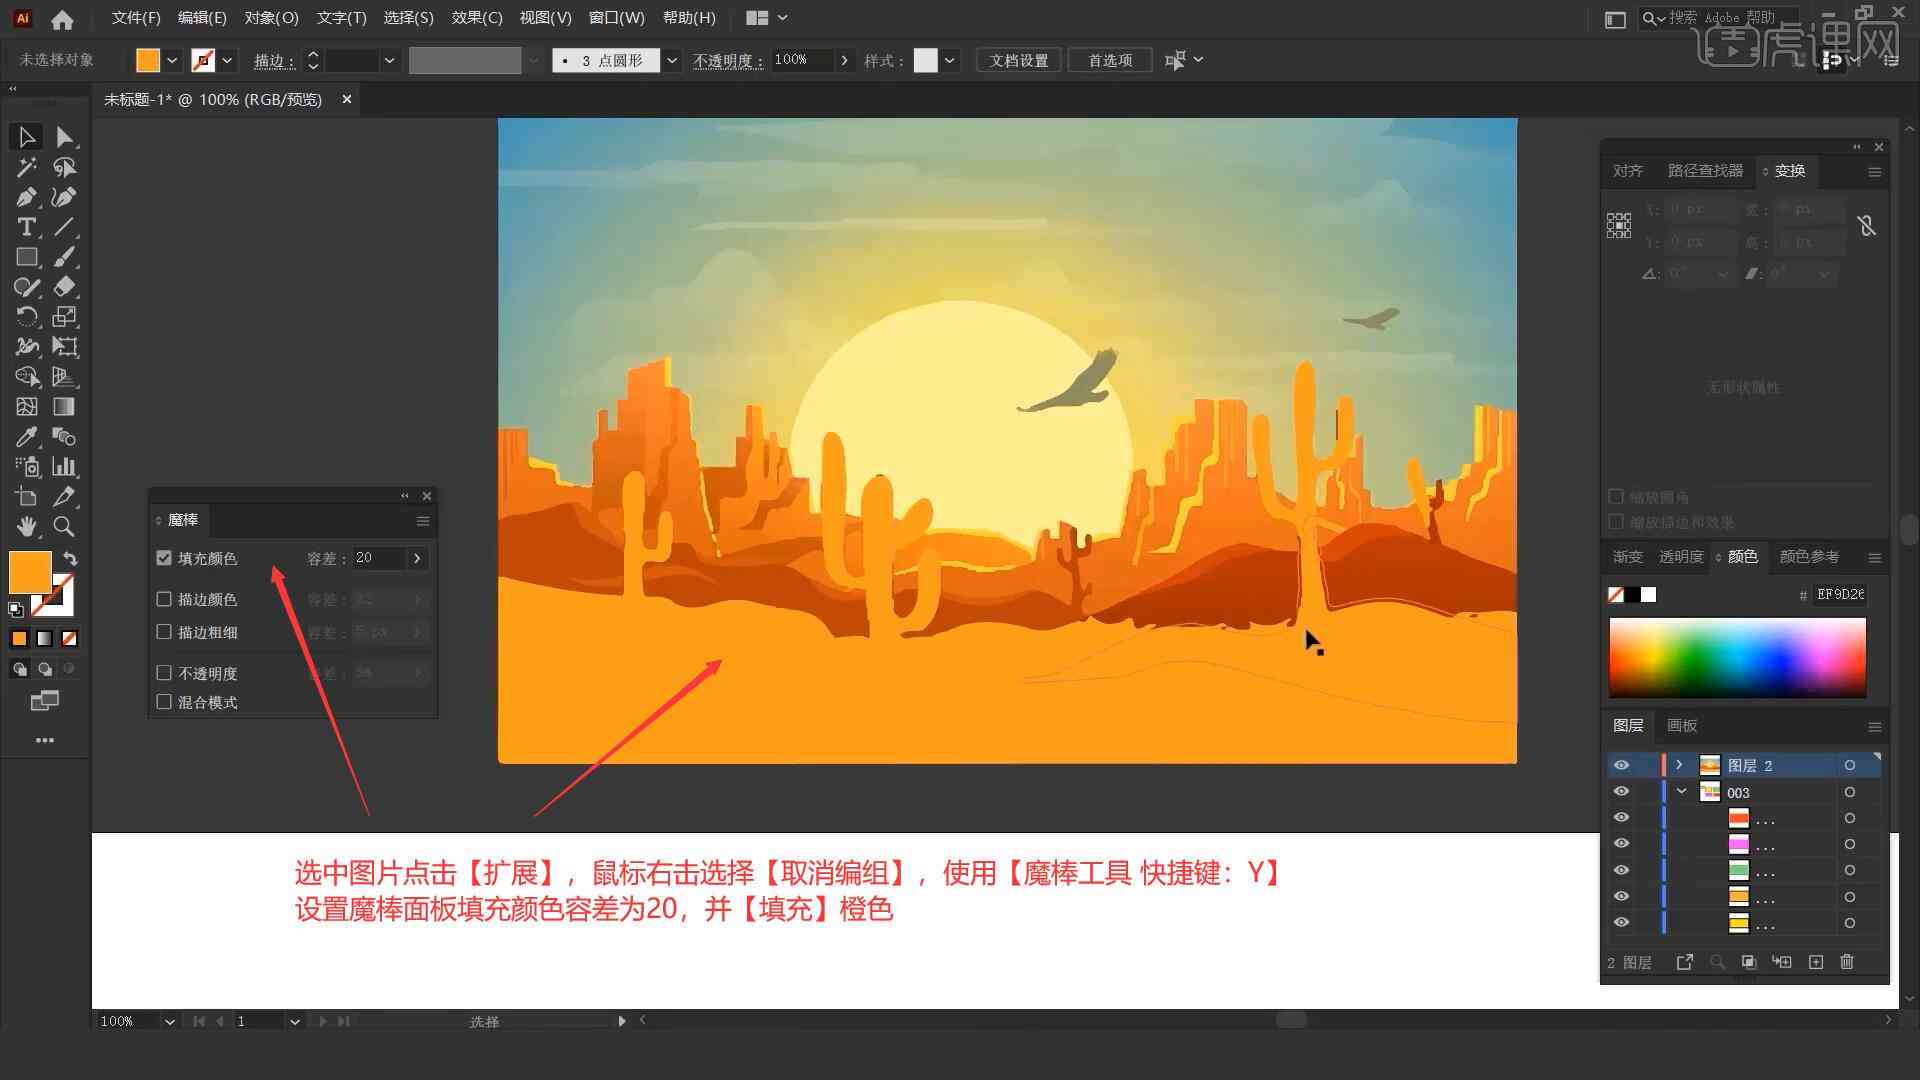Open the 插边 stroke options dropdown
1920x1080 pixels.
[x=390, y=59]
